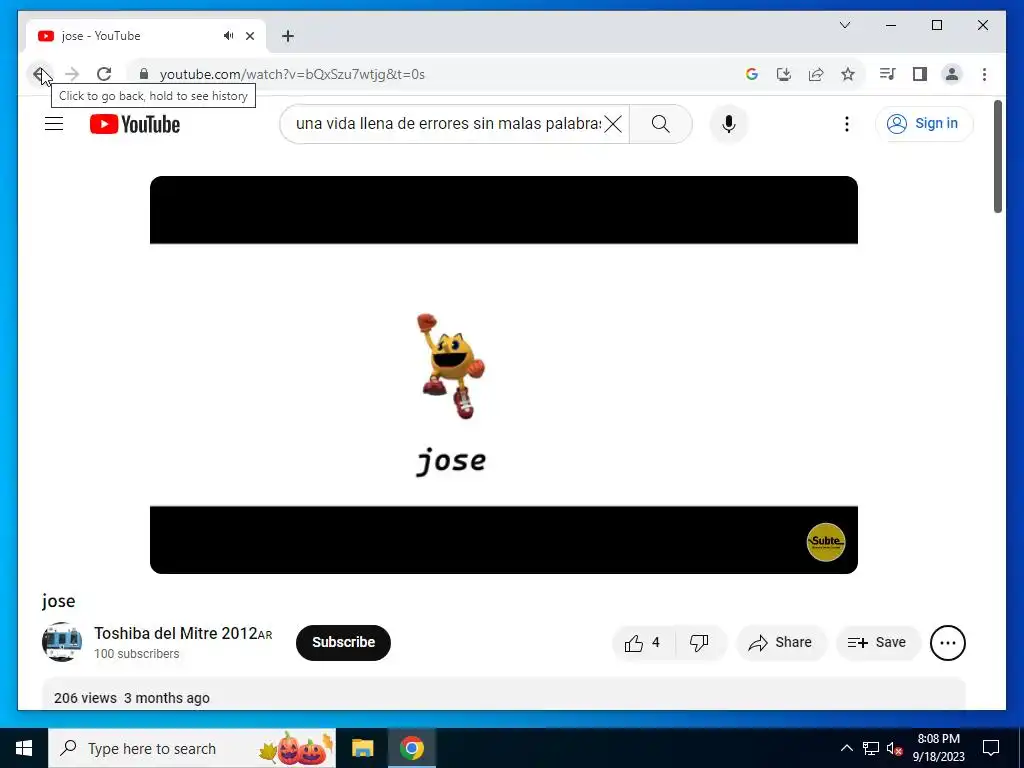Toggle the Chrome side panel
The width and height of the screenshot is (1024, 768).
[920, 74]
